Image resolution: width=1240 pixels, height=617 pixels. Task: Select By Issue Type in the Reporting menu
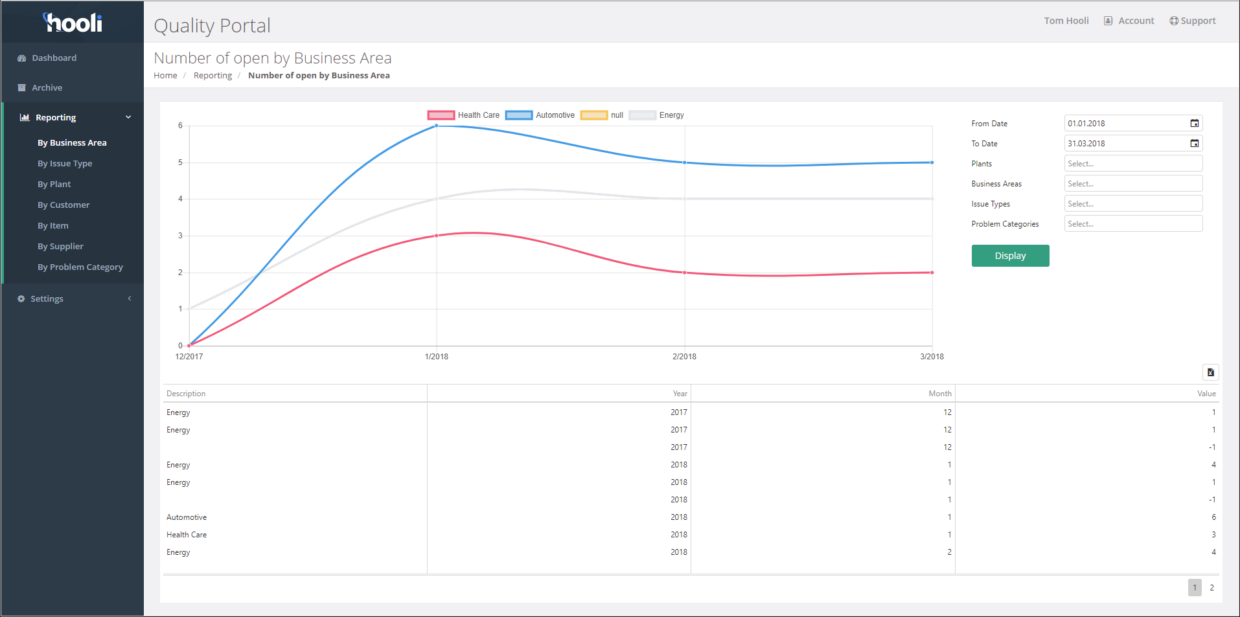point(64,163)
